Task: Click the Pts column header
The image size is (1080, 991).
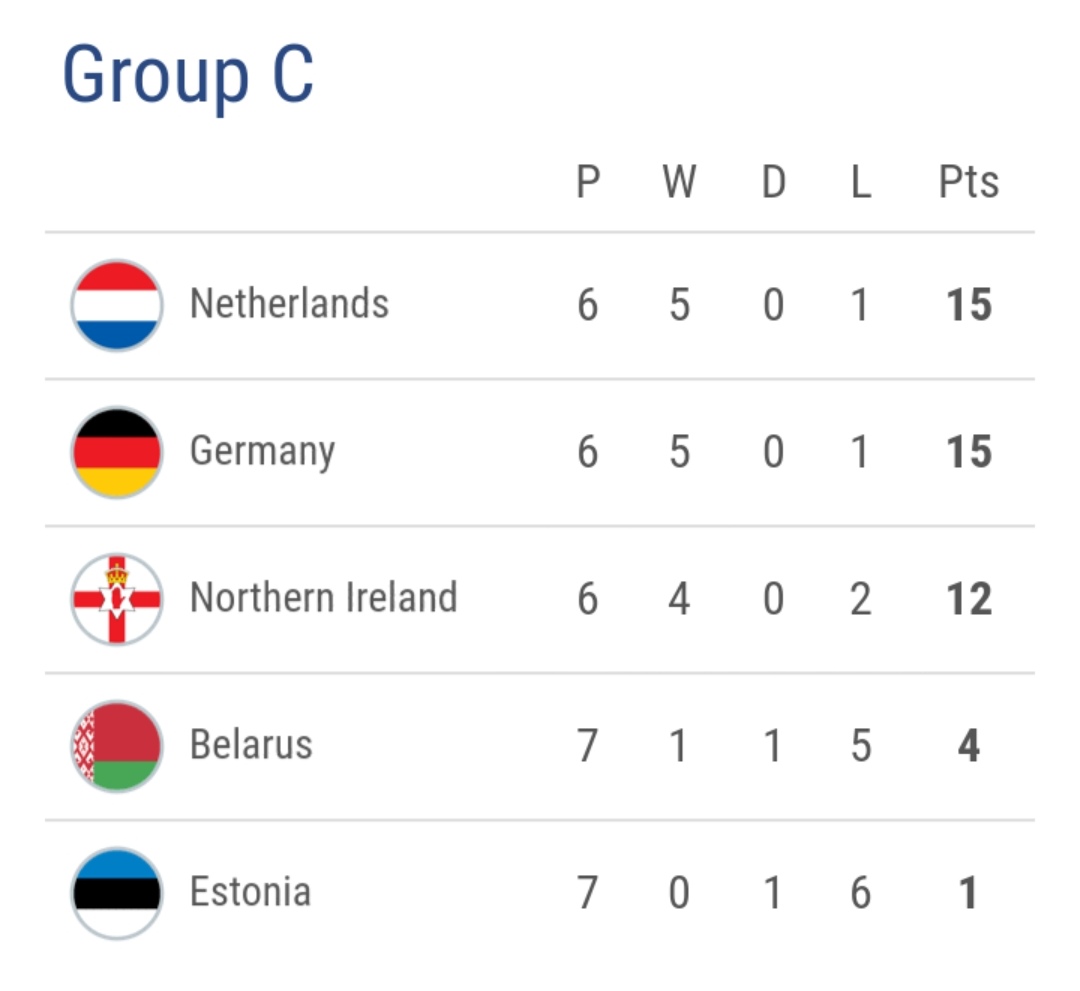Action: tap(968, 183)
